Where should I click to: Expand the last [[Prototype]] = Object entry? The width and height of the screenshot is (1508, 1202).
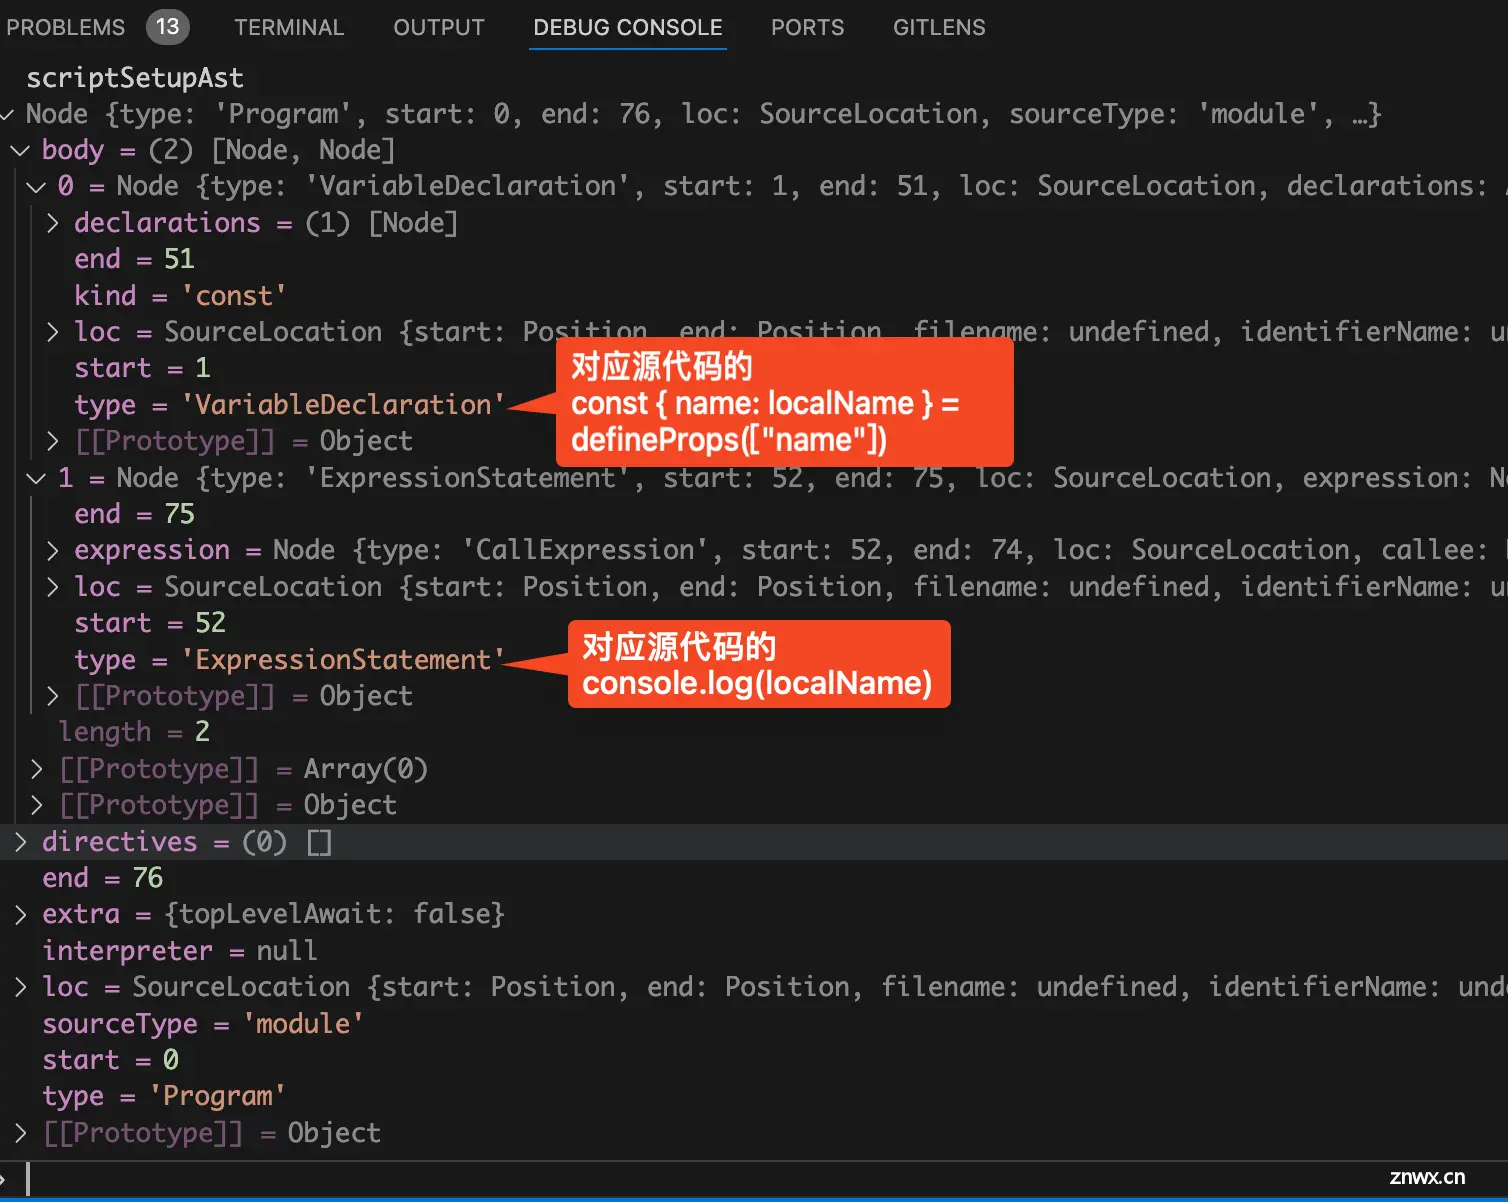pyautogui.click(x=20, y=1133)
